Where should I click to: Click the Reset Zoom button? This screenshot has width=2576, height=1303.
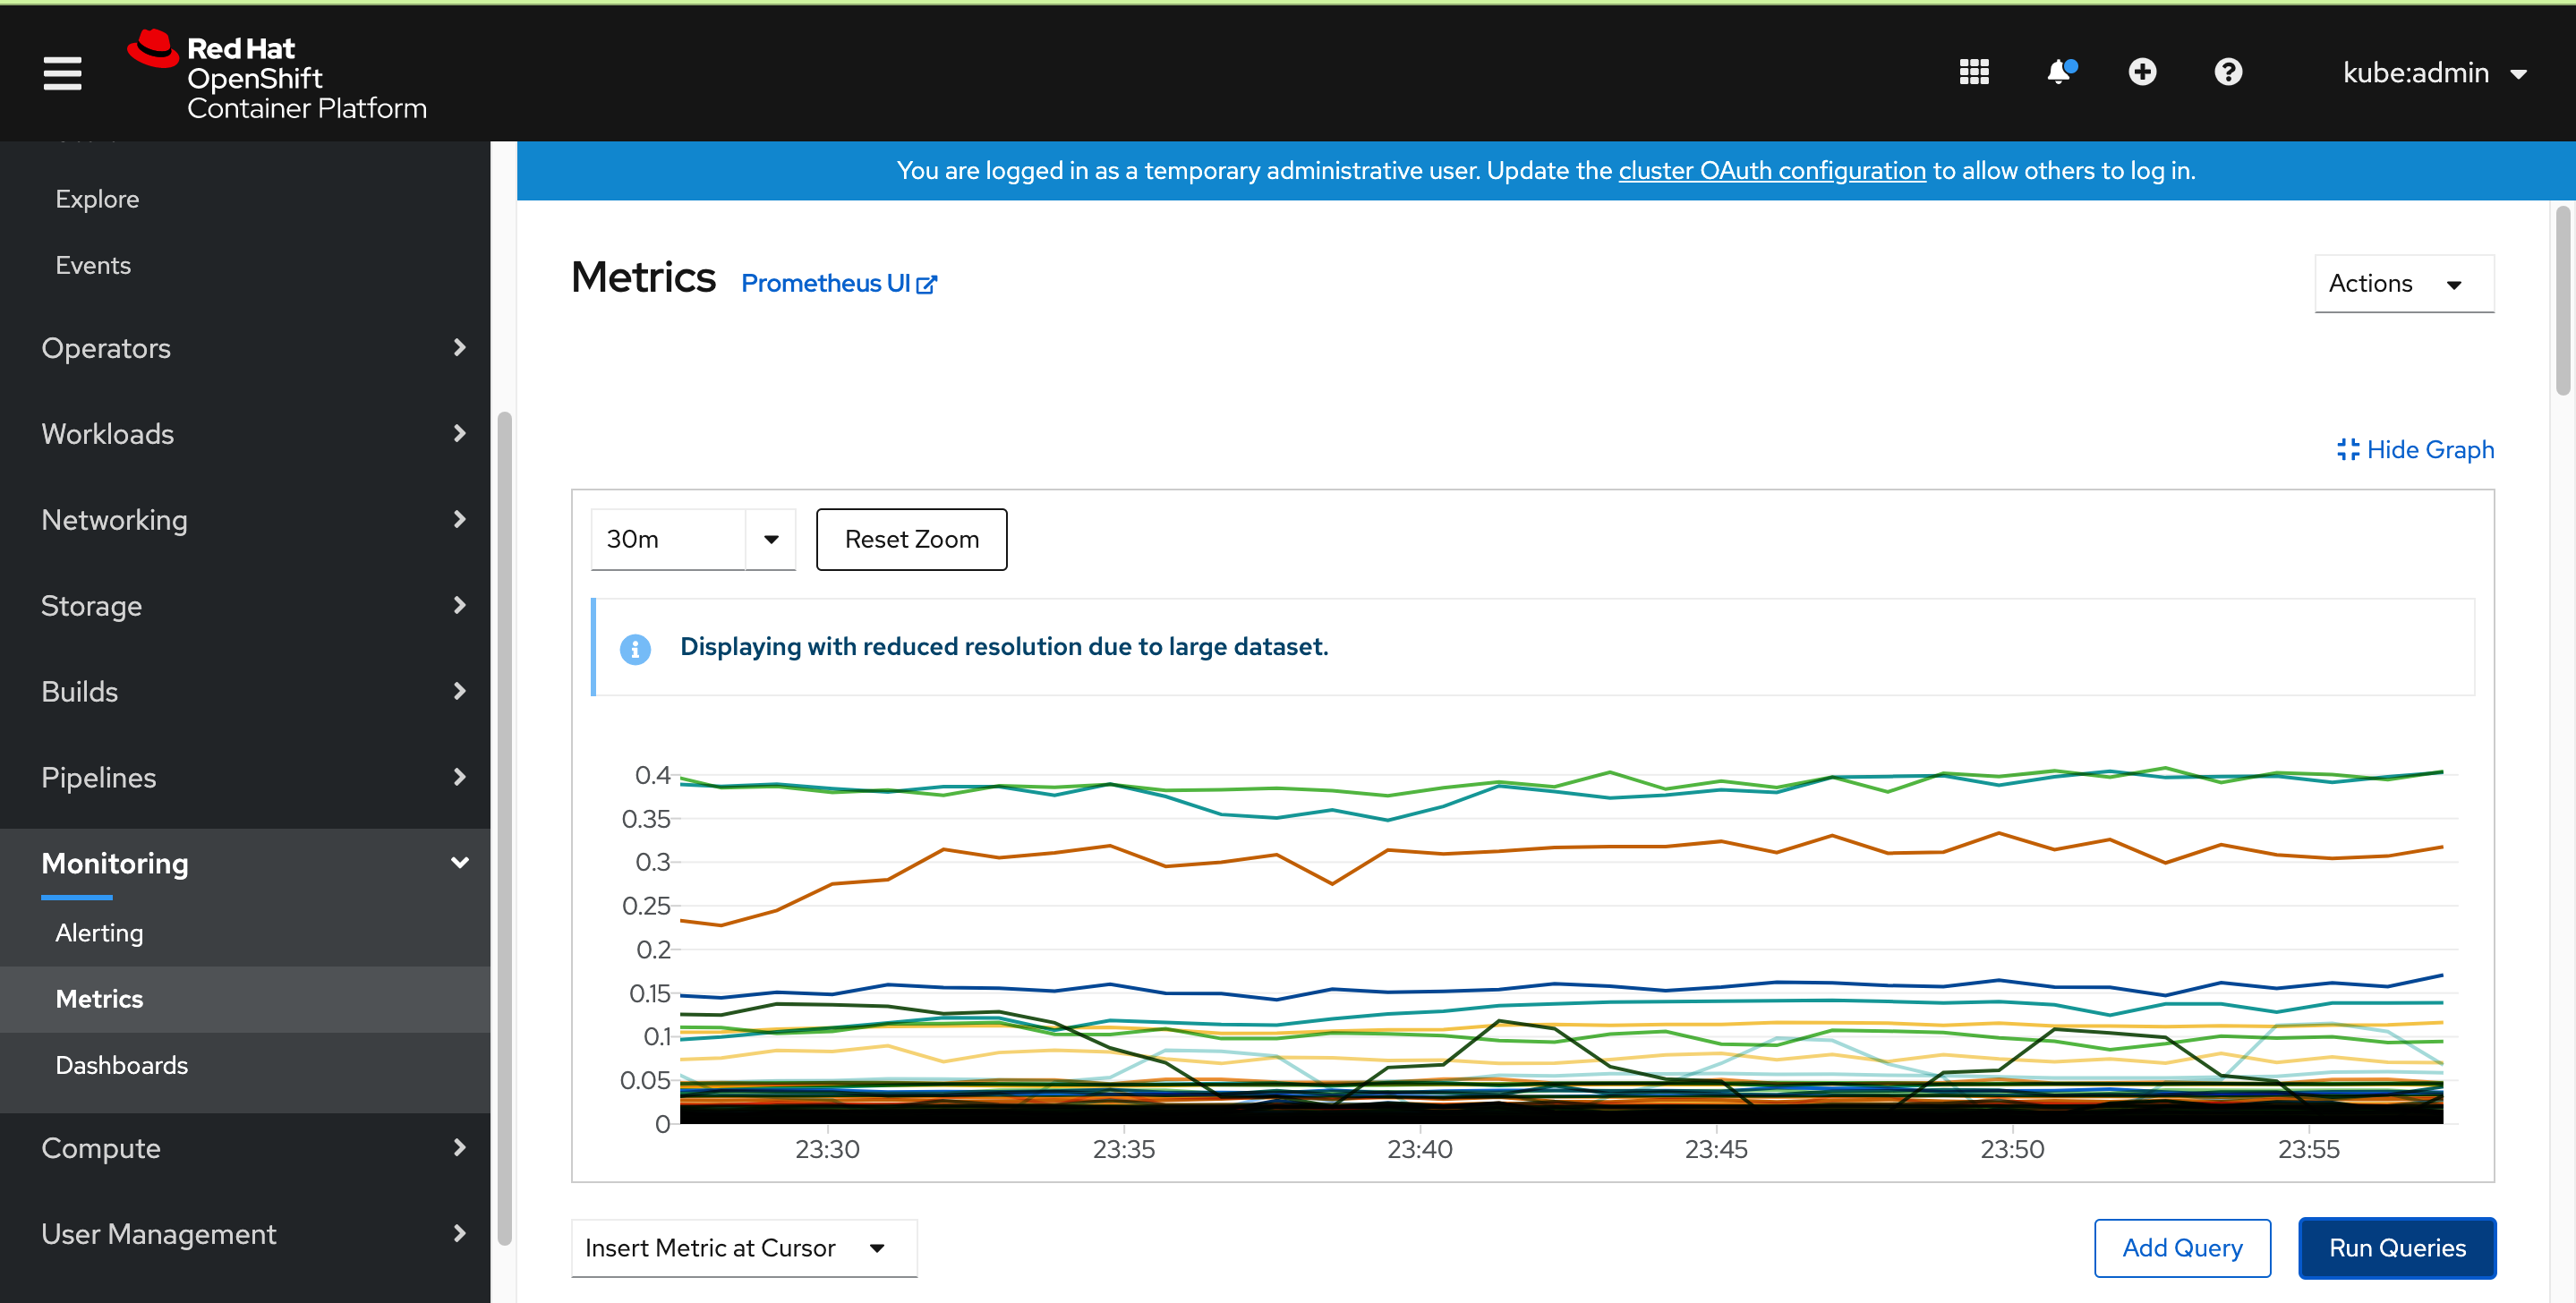coord(911,540)
